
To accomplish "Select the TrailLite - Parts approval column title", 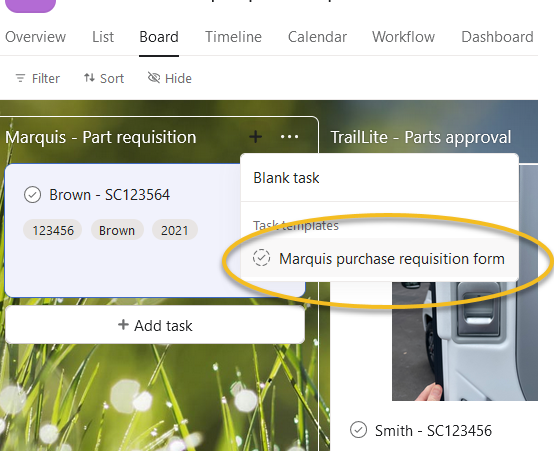I will [421, 137].
